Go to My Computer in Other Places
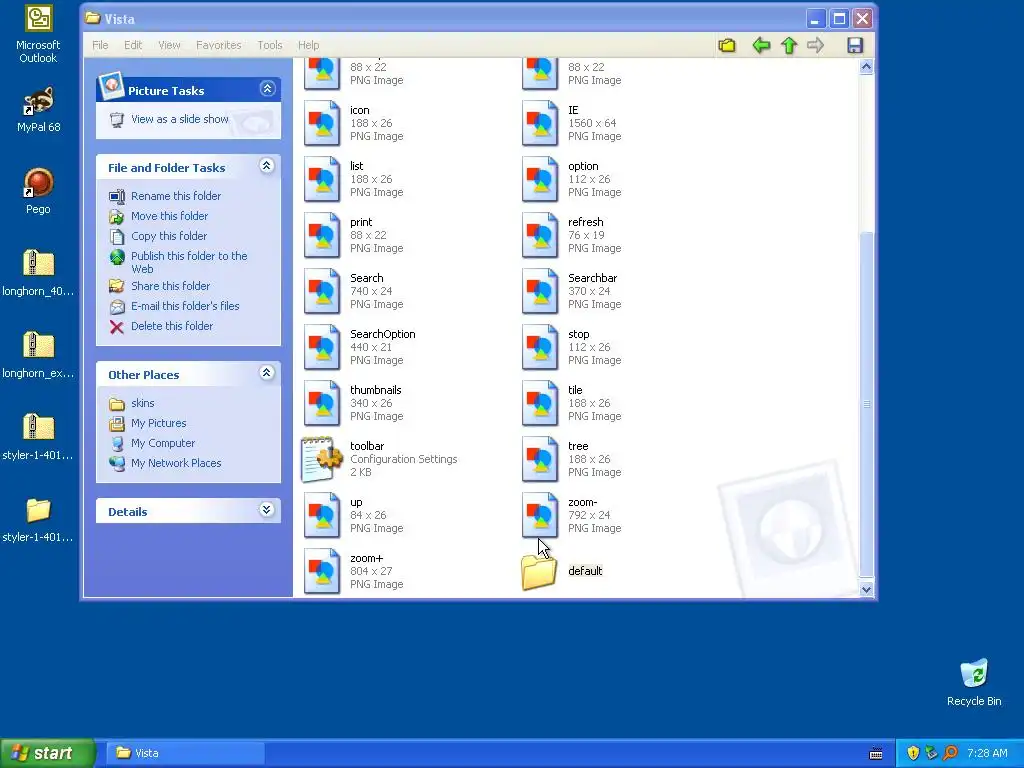 [x=152, y=443]
